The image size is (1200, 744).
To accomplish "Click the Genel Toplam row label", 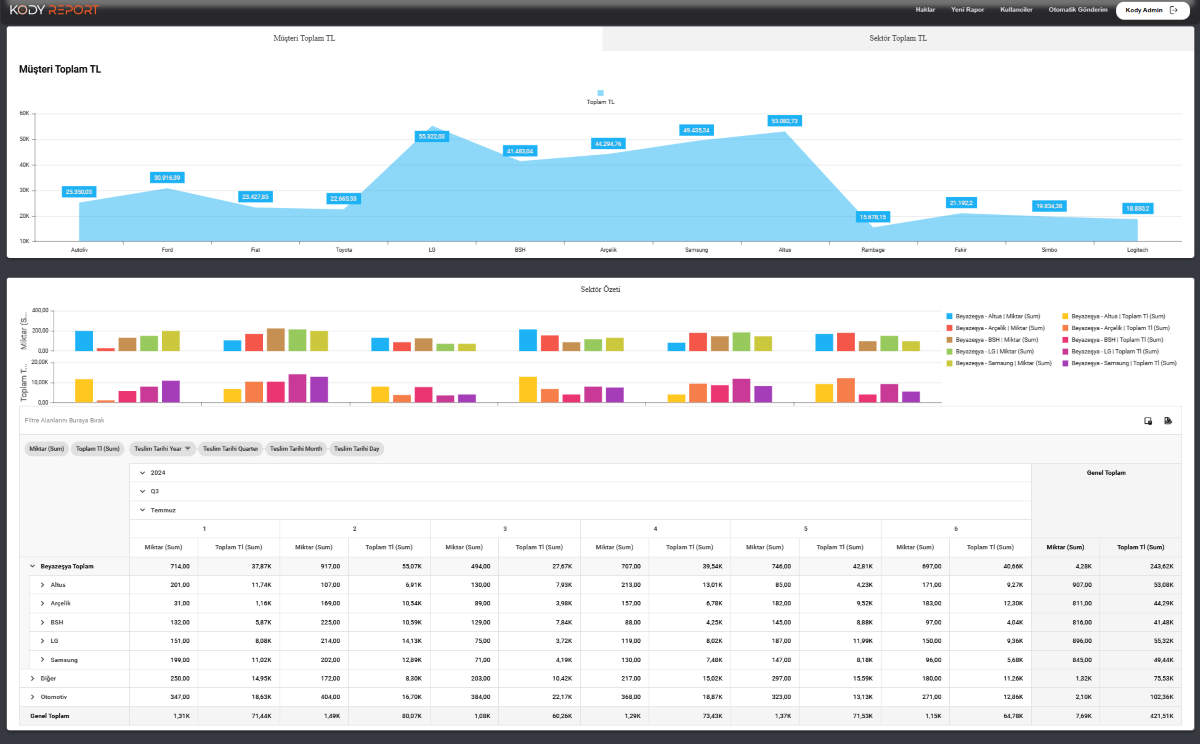I will click(x=49, y=716).
